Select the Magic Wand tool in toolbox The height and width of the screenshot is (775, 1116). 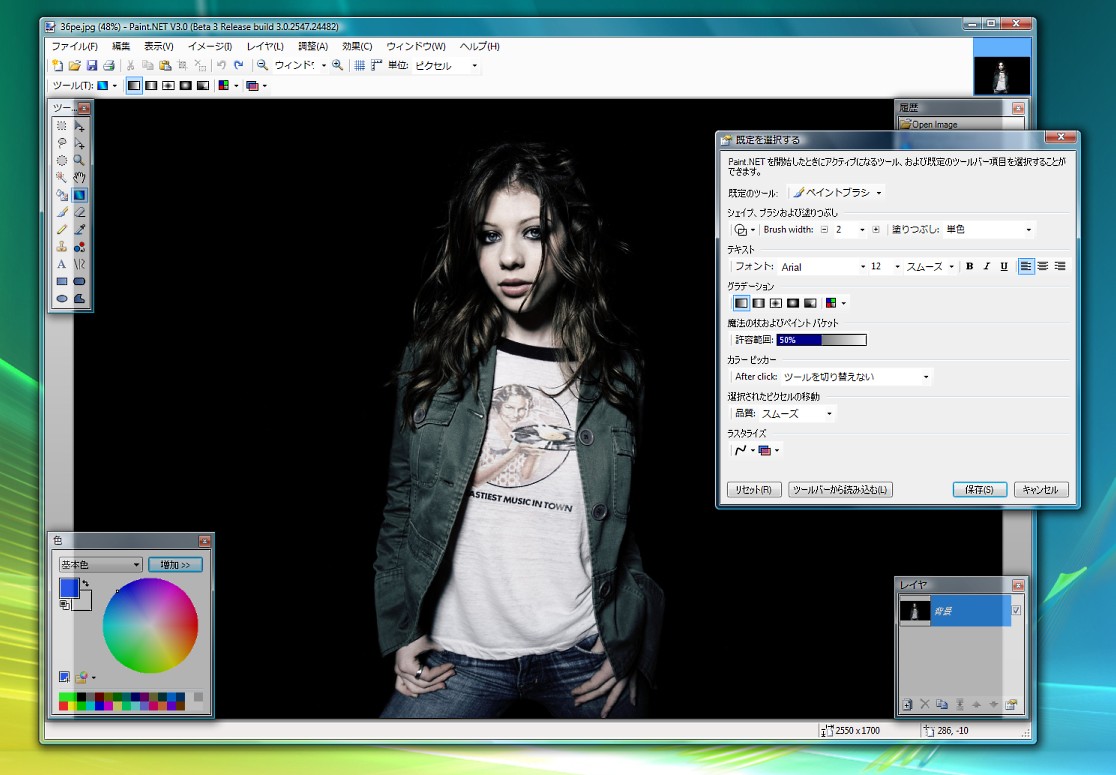(x=61, y=177)
